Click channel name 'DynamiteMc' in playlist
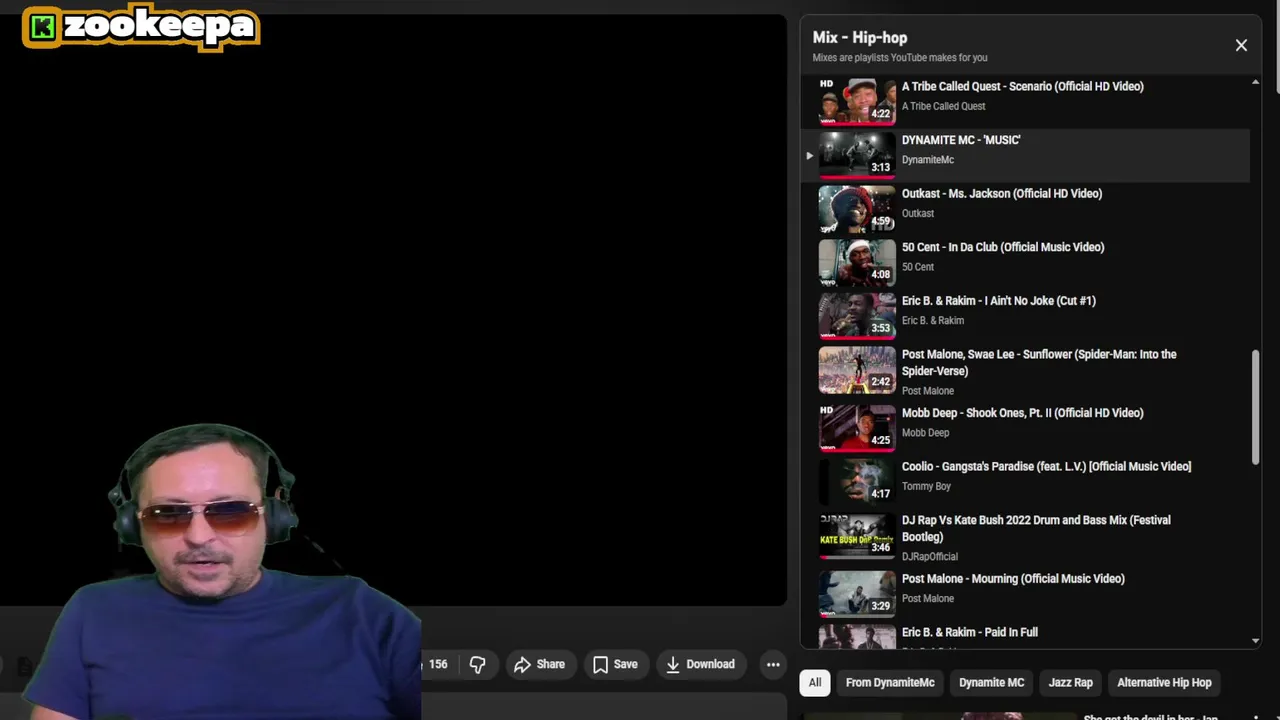1280x720 pixels. [928, 160]
